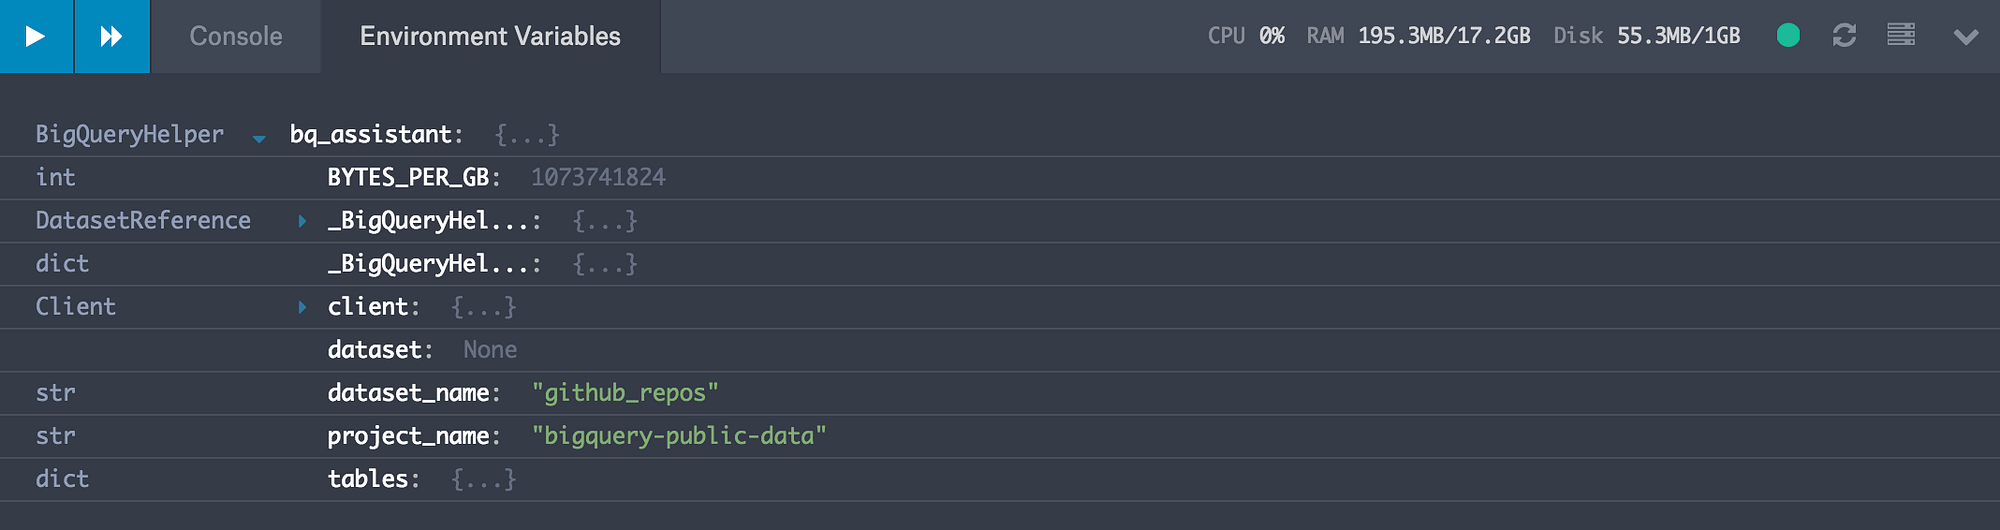The width and height of the screenshot is (2000, 530).
Task: Select the "bigquery-public-data" string value
Action: click(679, 436)
